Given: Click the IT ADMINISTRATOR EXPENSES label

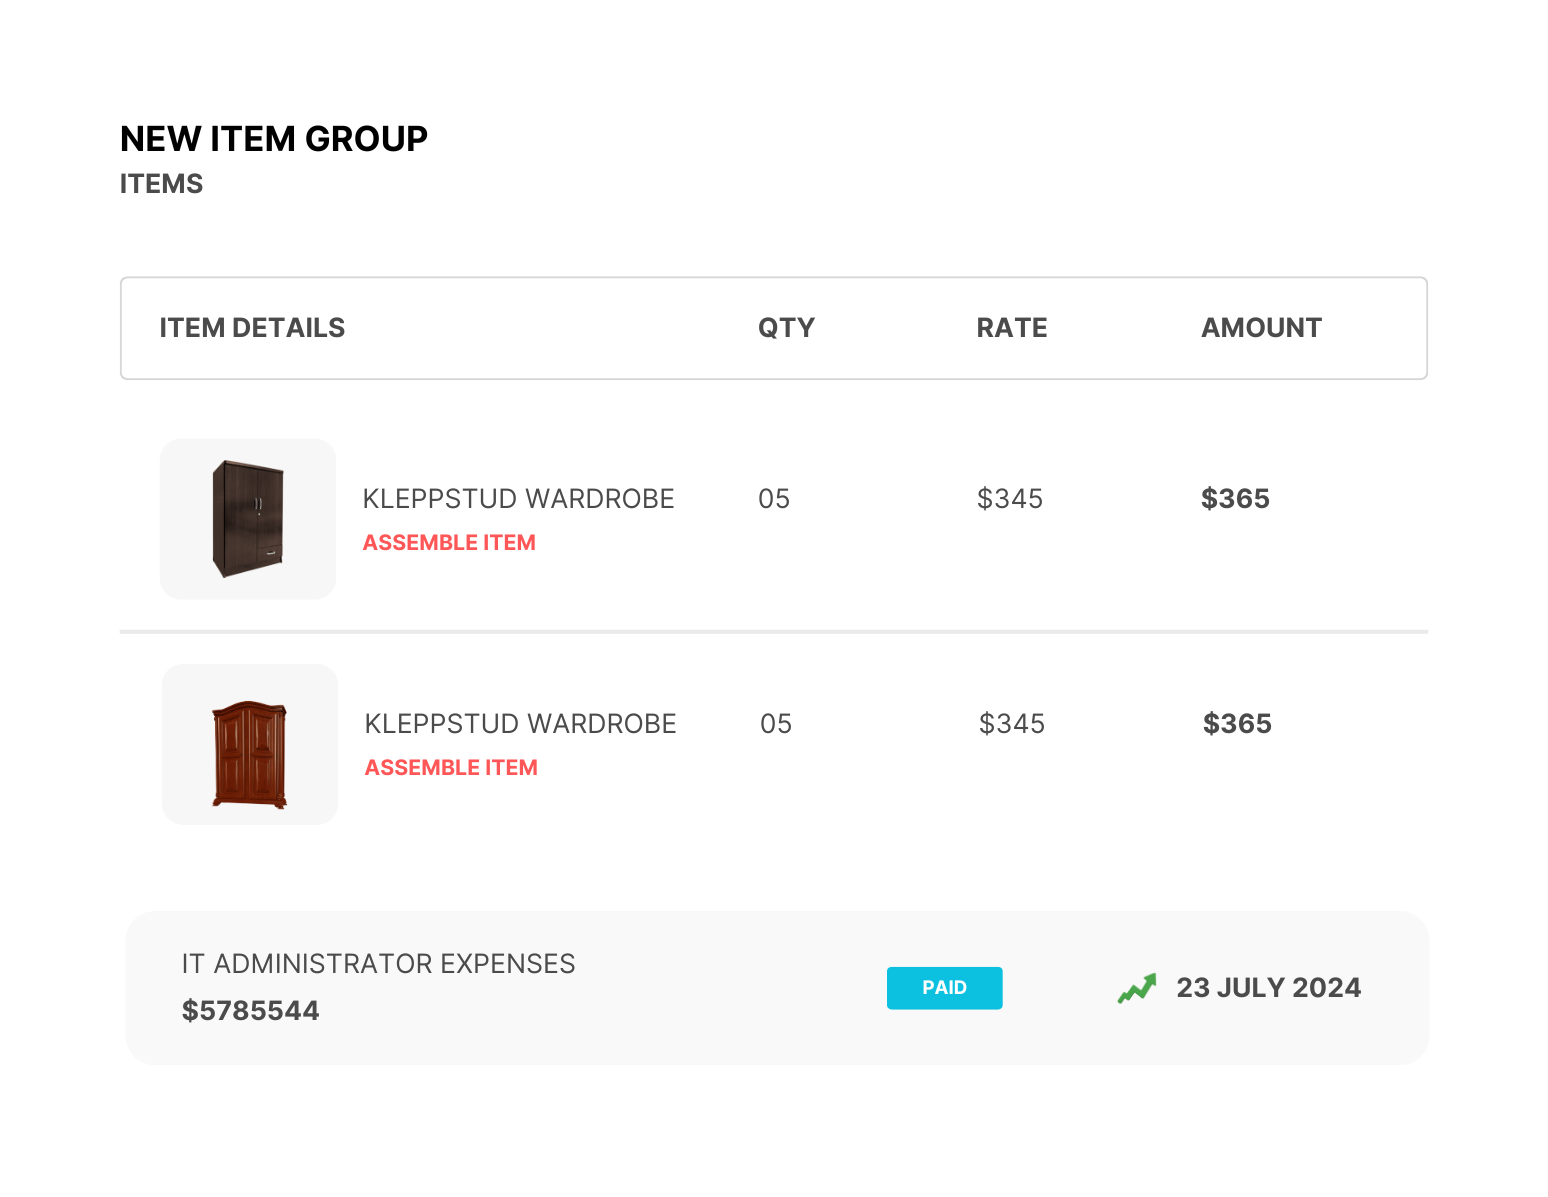Looking at the screenshot, I should click(378, 964).
